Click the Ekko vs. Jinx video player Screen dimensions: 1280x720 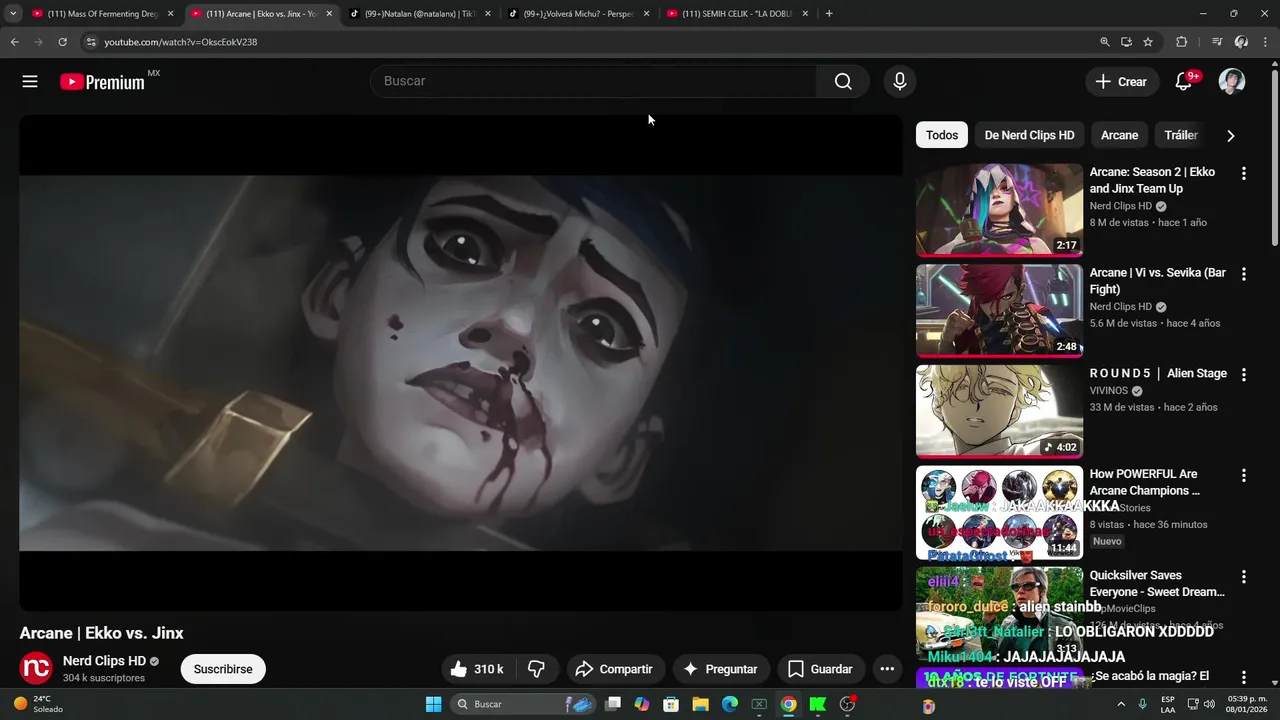click(461, 362)
